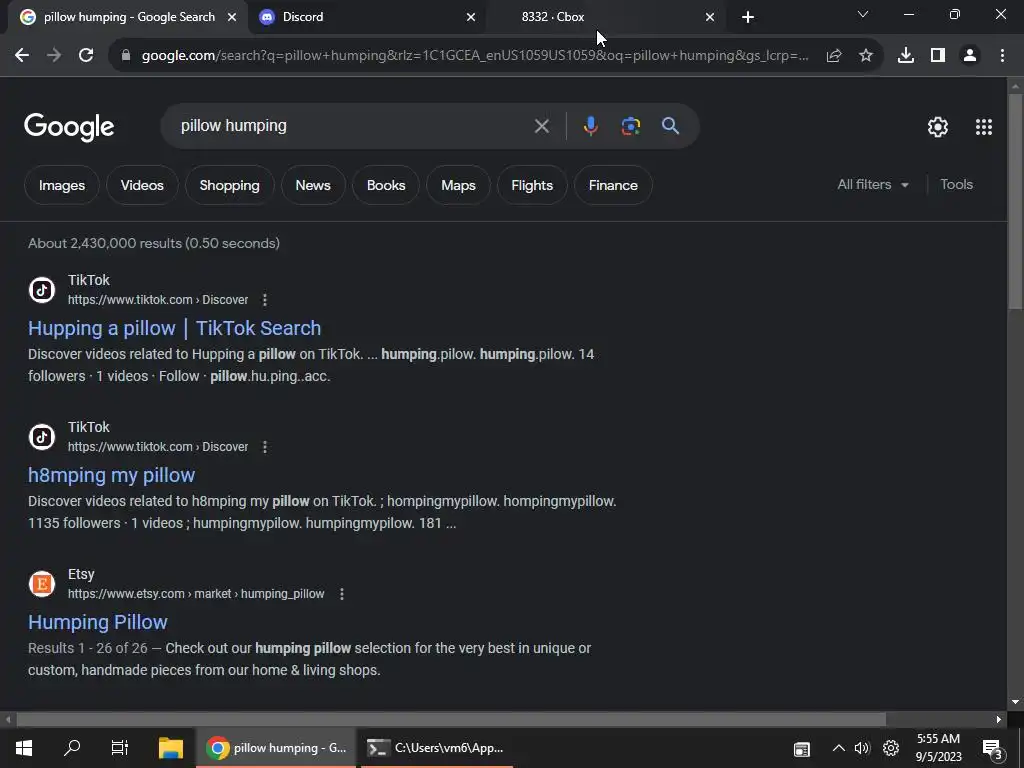1024x768 pixels.
Task: Click the scroll right arrow at bottom
Action: tap(999, 720)
